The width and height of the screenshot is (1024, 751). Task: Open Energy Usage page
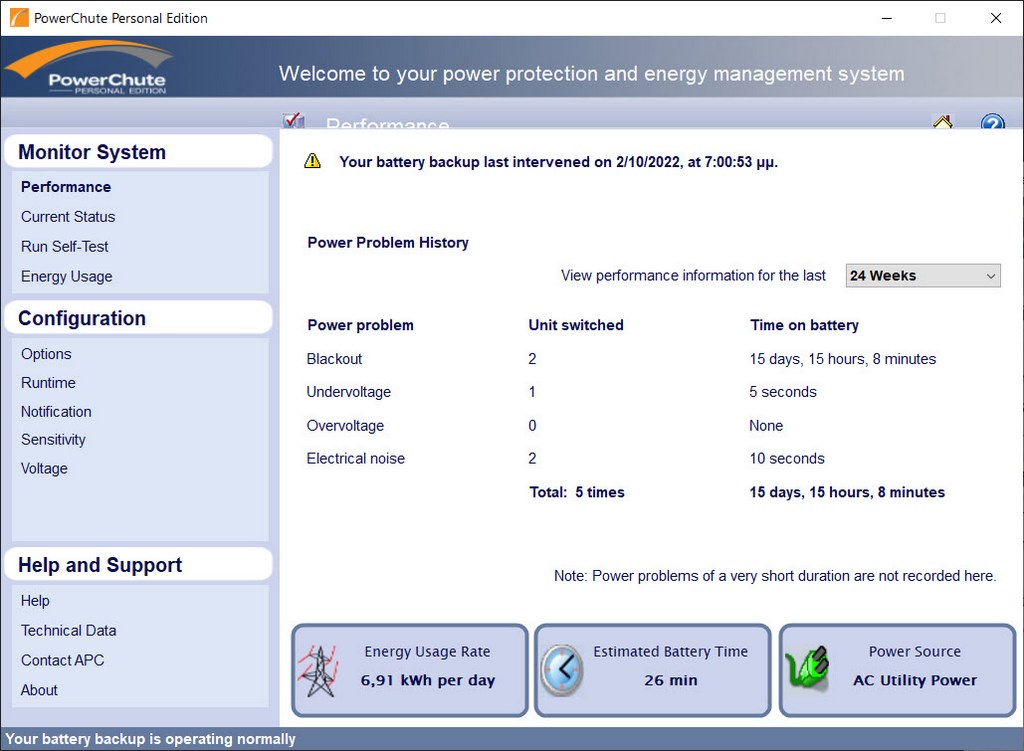tap(67, 277)
